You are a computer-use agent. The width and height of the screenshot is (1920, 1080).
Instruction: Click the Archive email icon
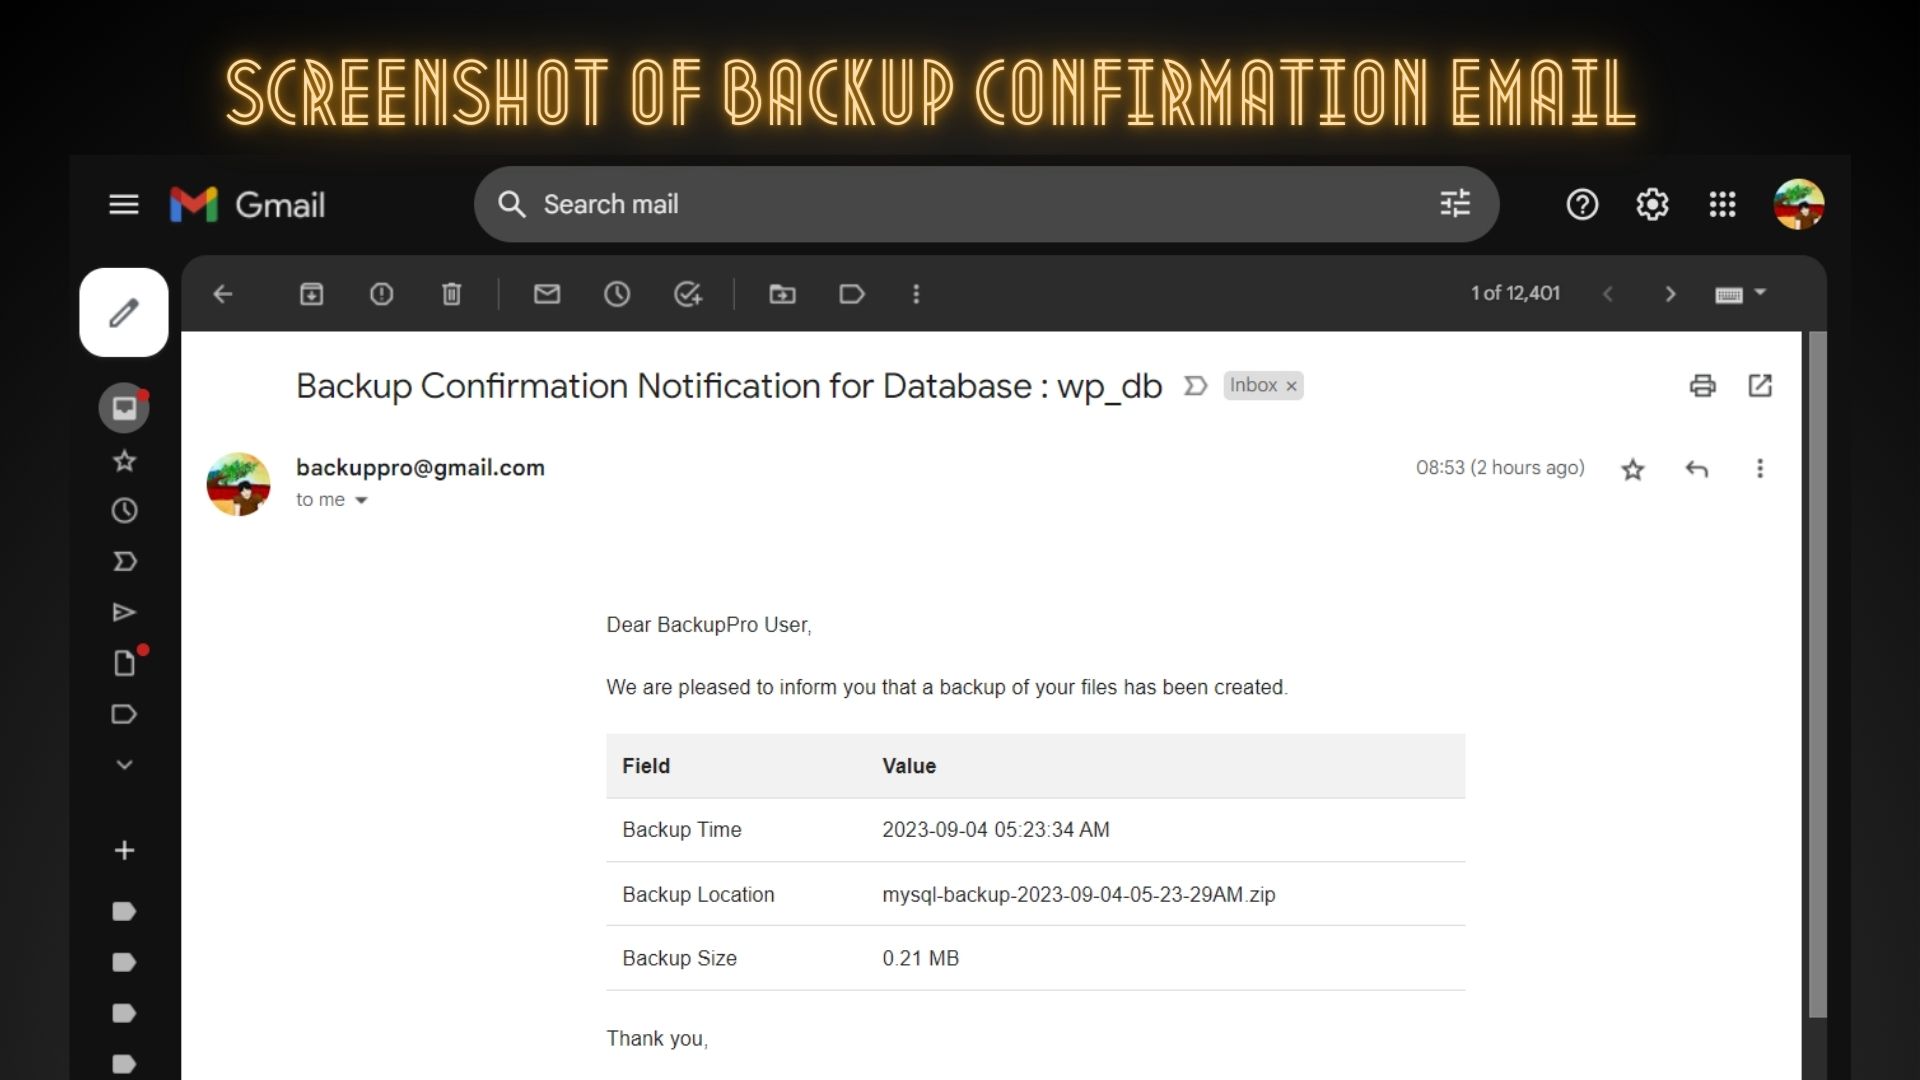[311, 294]
